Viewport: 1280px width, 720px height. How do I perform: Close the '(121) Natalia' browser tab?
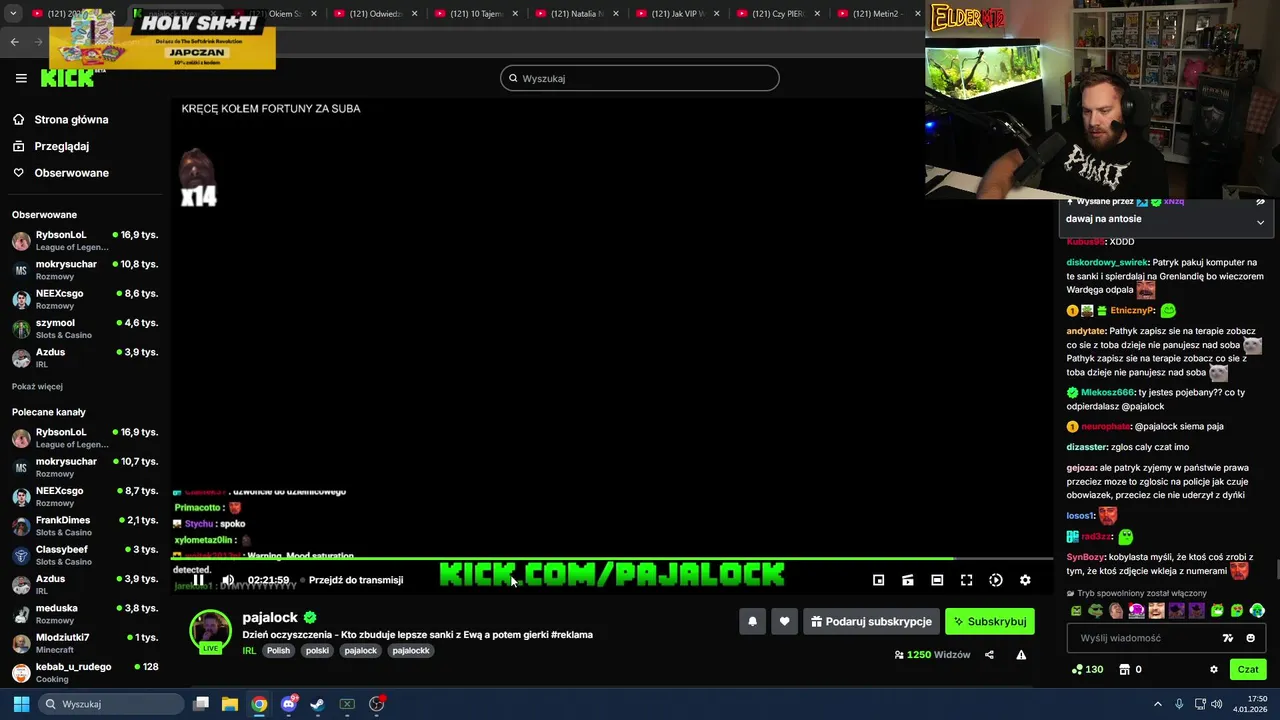coord(616,14)
